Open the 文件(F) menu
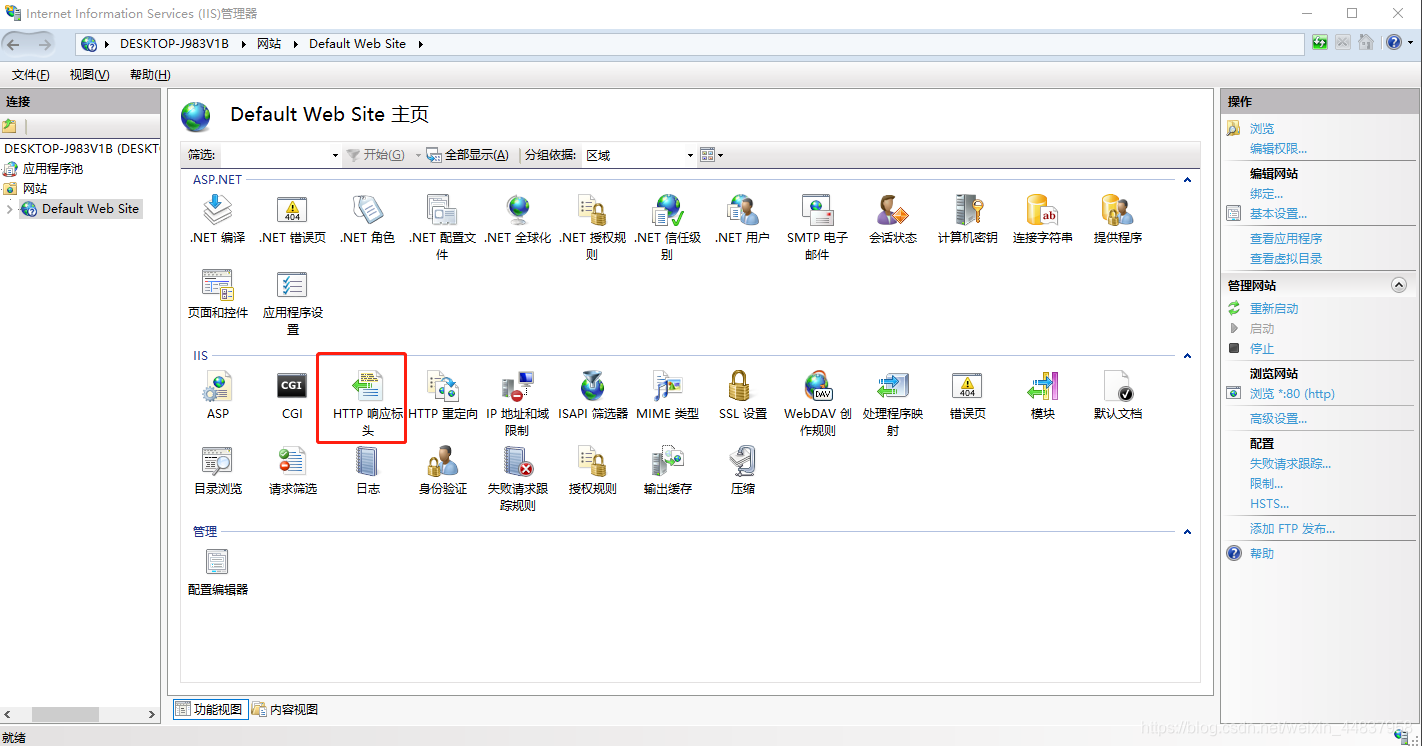Image resolution: width=1422 pixels, height=746 pixels. tap(31, 75)
